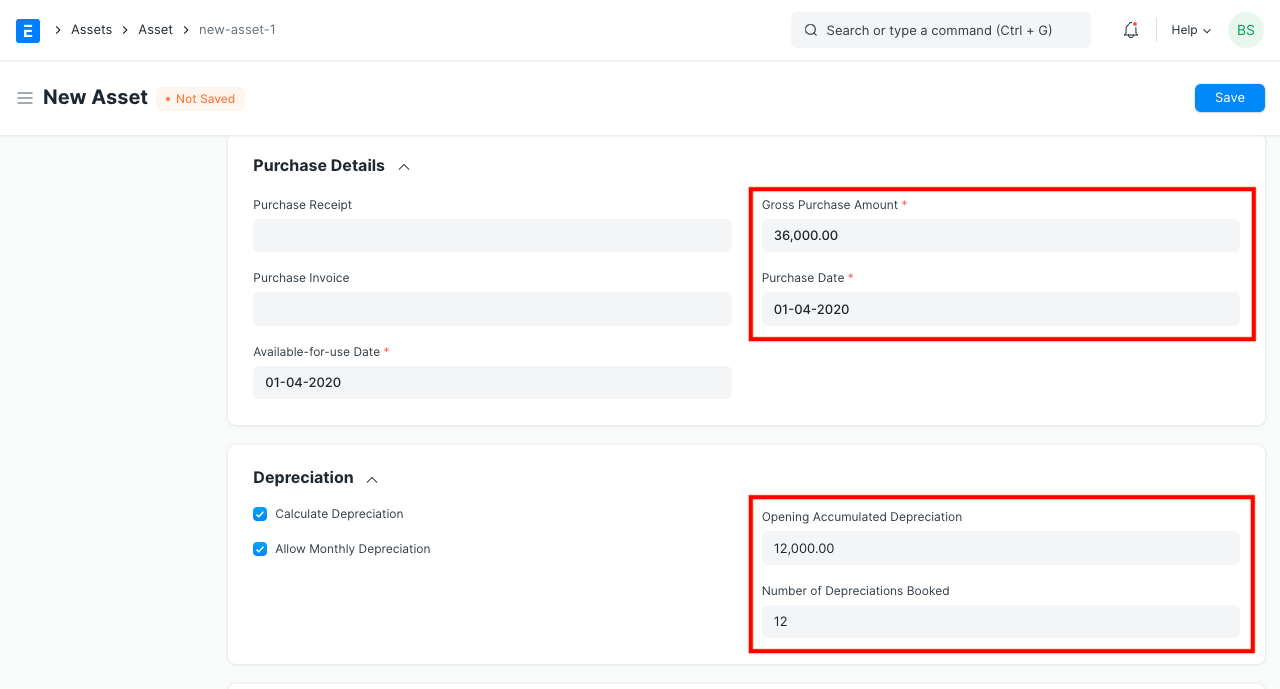Edit Number of Depreciations Booked field
The image size is (1280, 689).
pyautogui.click(x=1000, y=621)
